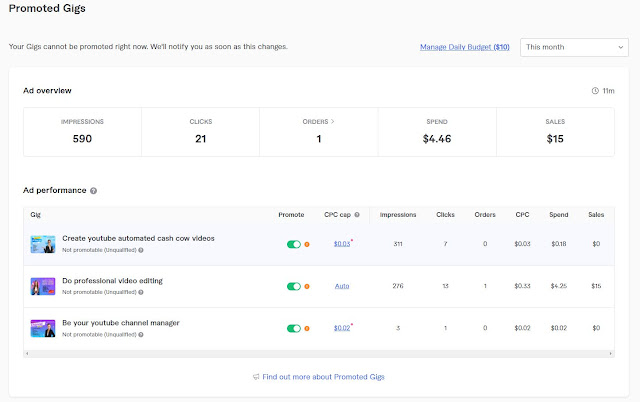The image size is (640, 402).
Task: Open the $0.03 CPC cap setting
Action: point(342,244)
